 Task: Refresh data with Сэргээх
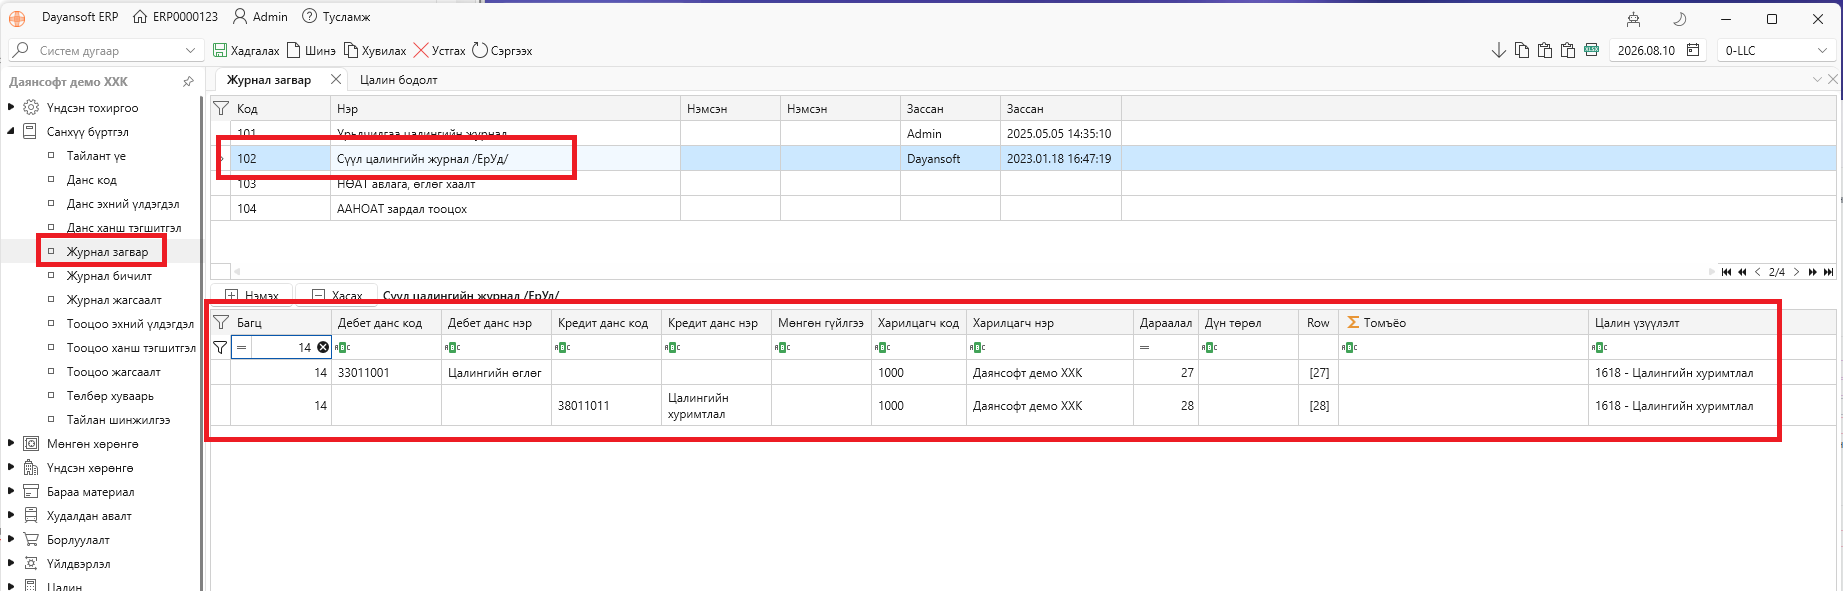click(502, 50)
